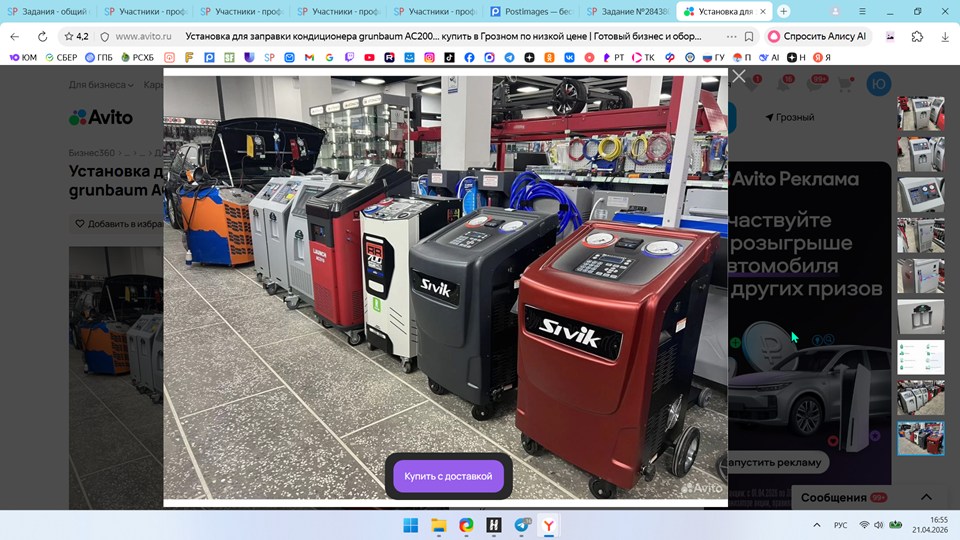
Task: Open a new browser tab with plus
Action: (x=784, y=12)
